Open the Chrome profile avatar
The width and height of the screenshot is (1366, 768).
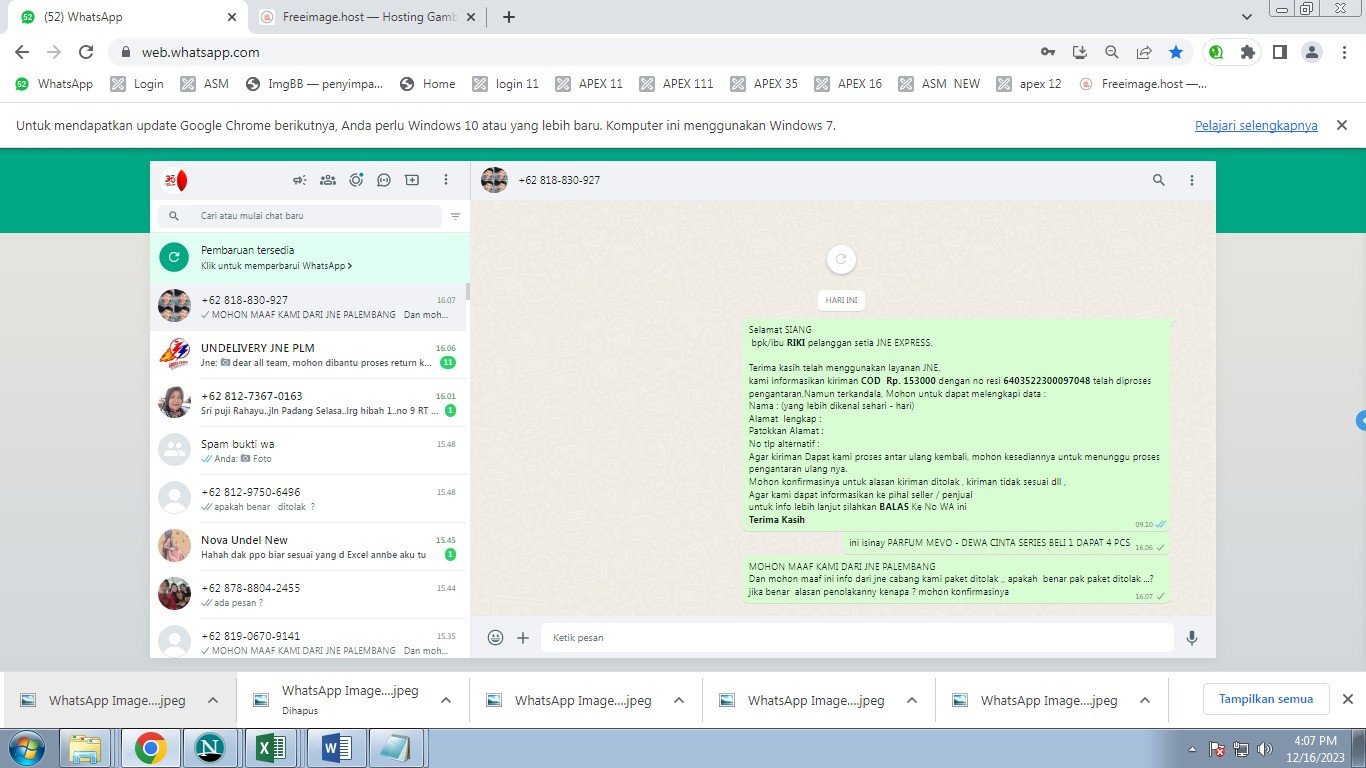tap(1313, 52)
